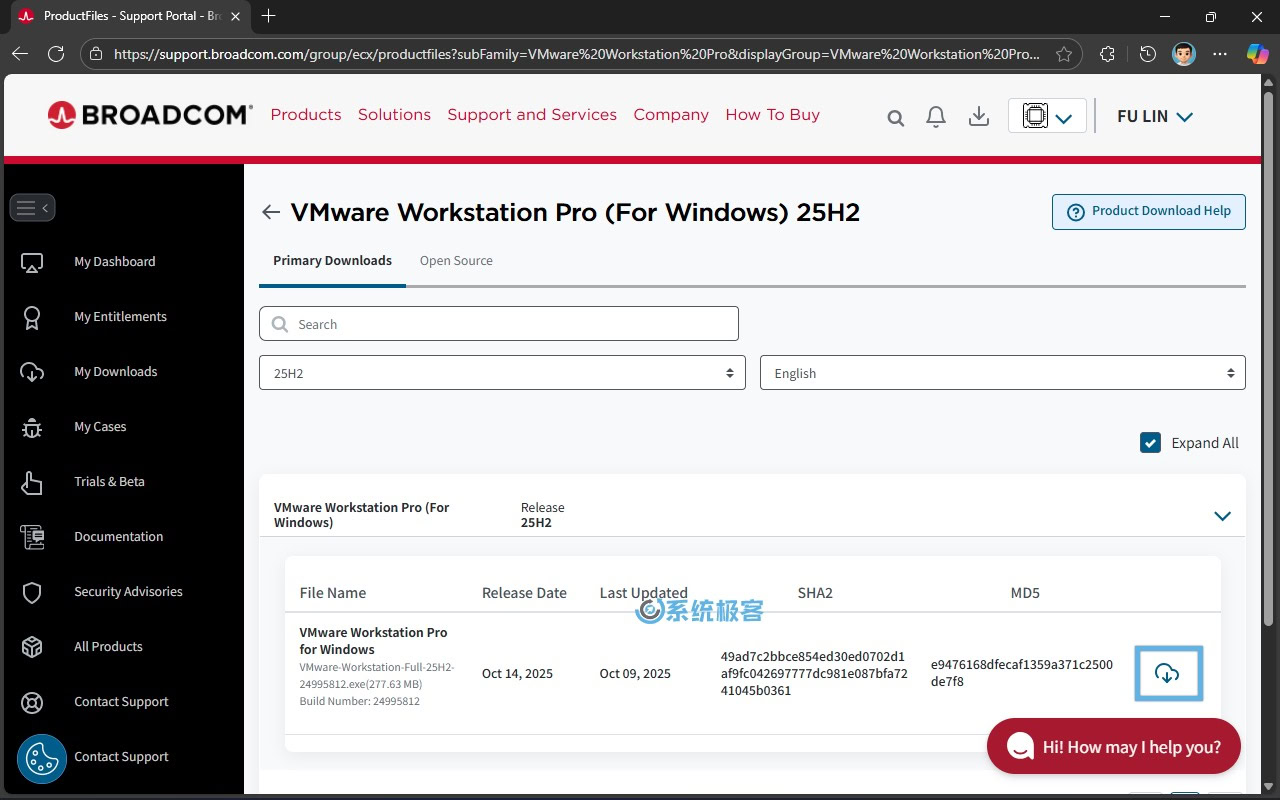Switch to the Open Source tab

pos(456,260)
